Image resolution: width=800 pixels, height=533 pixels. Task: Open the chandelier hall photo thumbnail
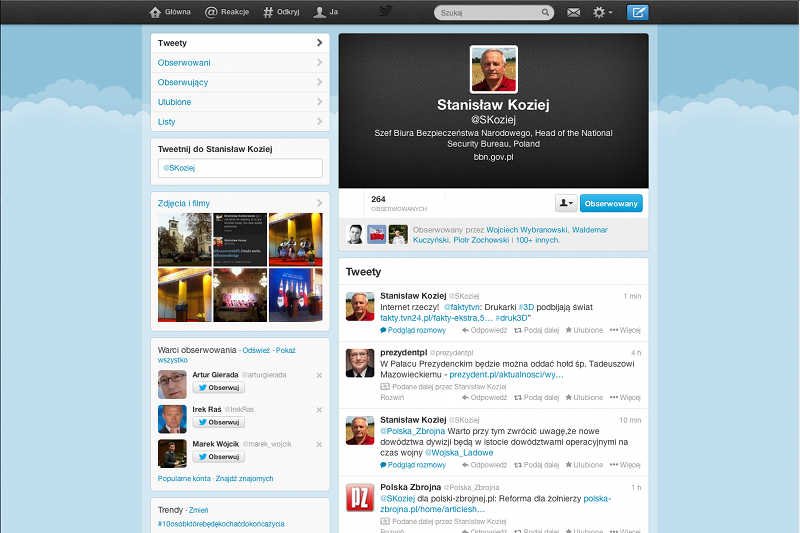[240, 295]
